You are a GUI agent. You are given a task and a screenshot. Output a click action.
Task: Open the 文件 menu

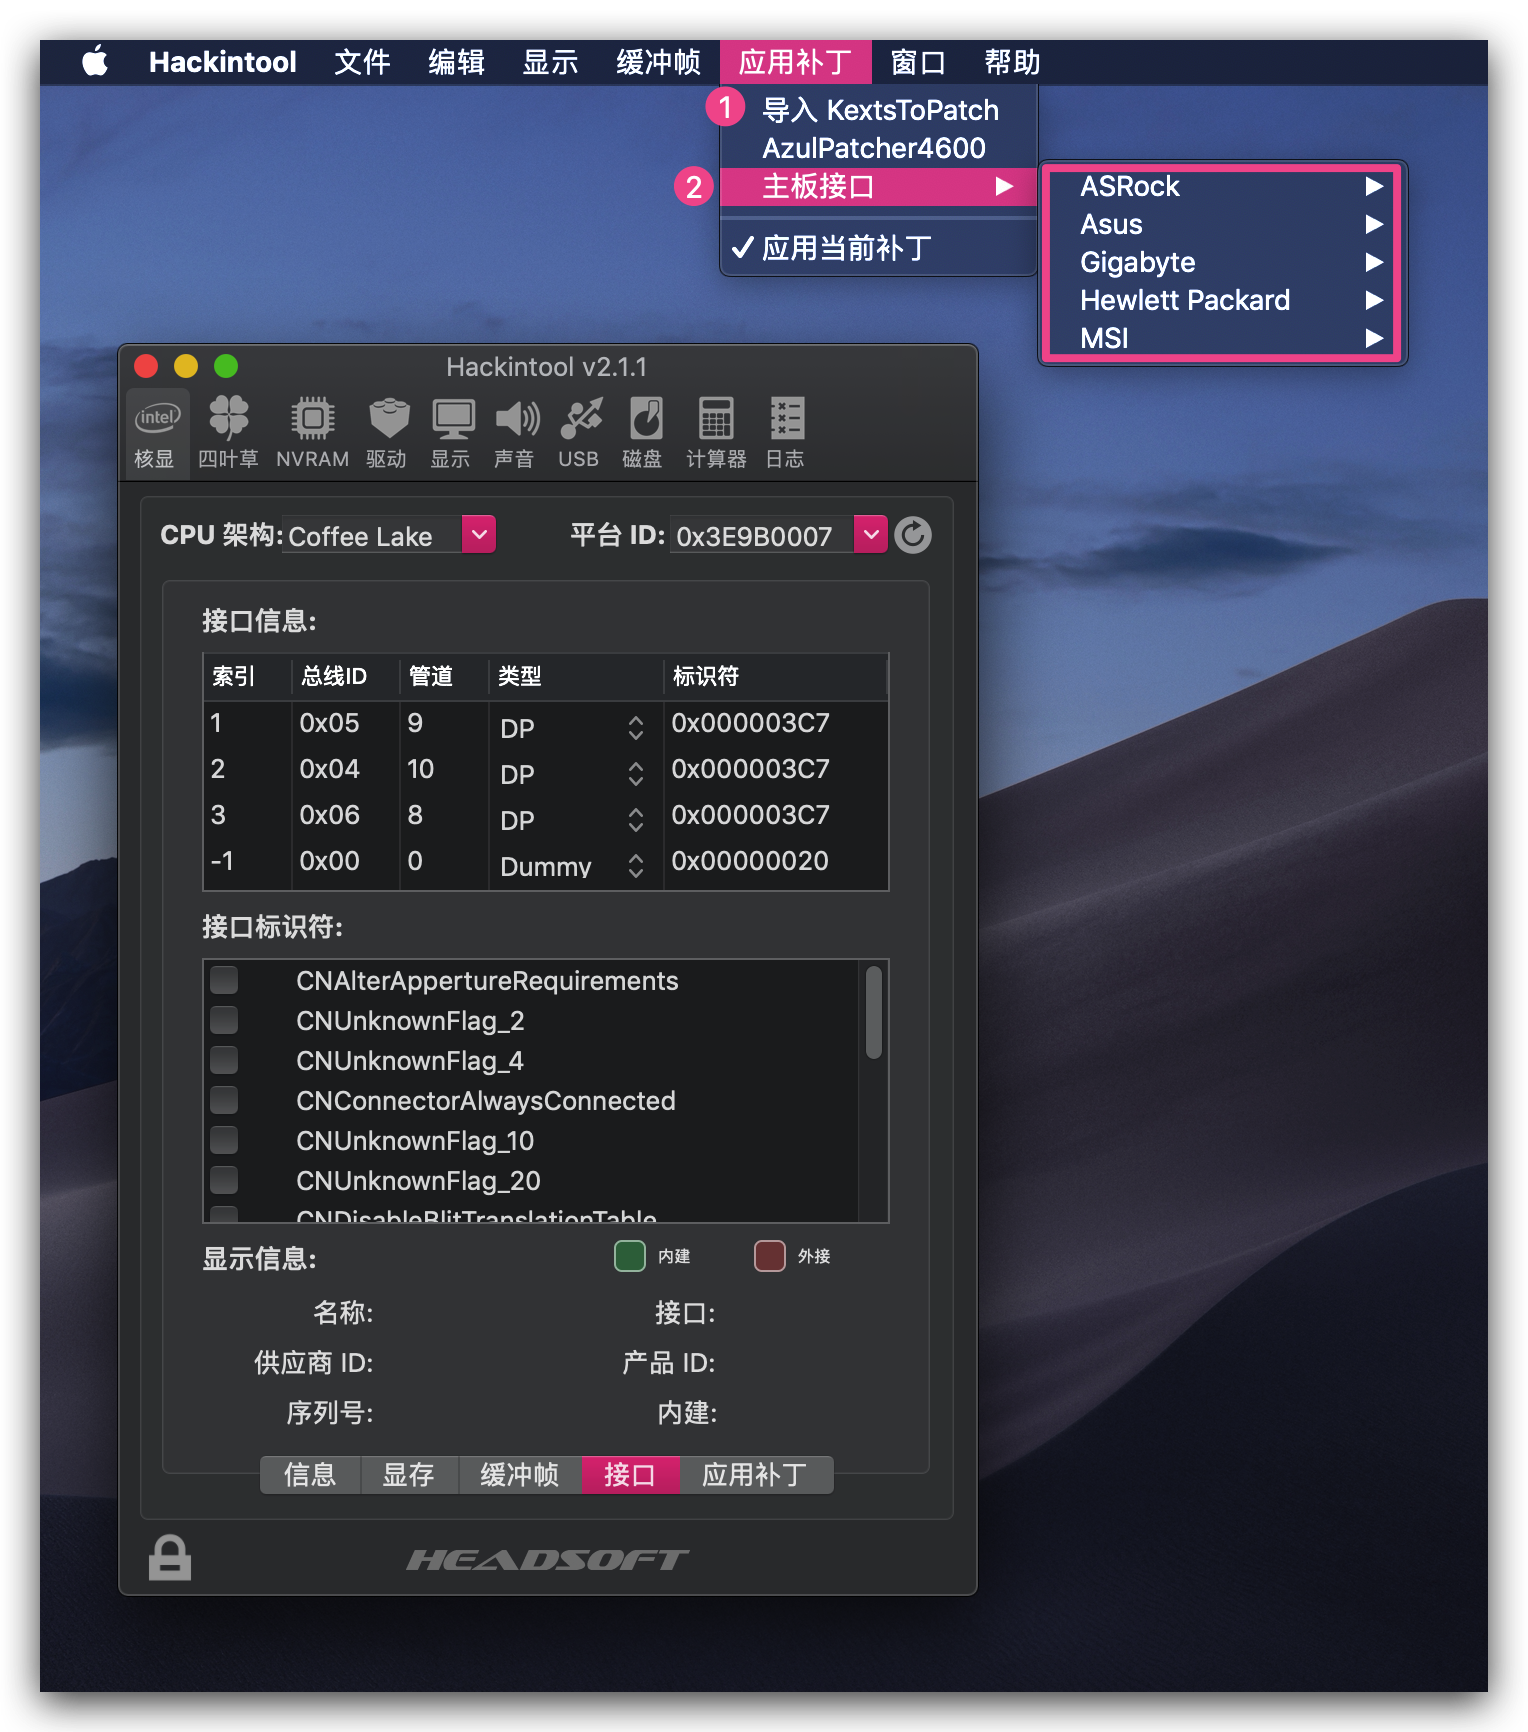(x=362, y=62)
